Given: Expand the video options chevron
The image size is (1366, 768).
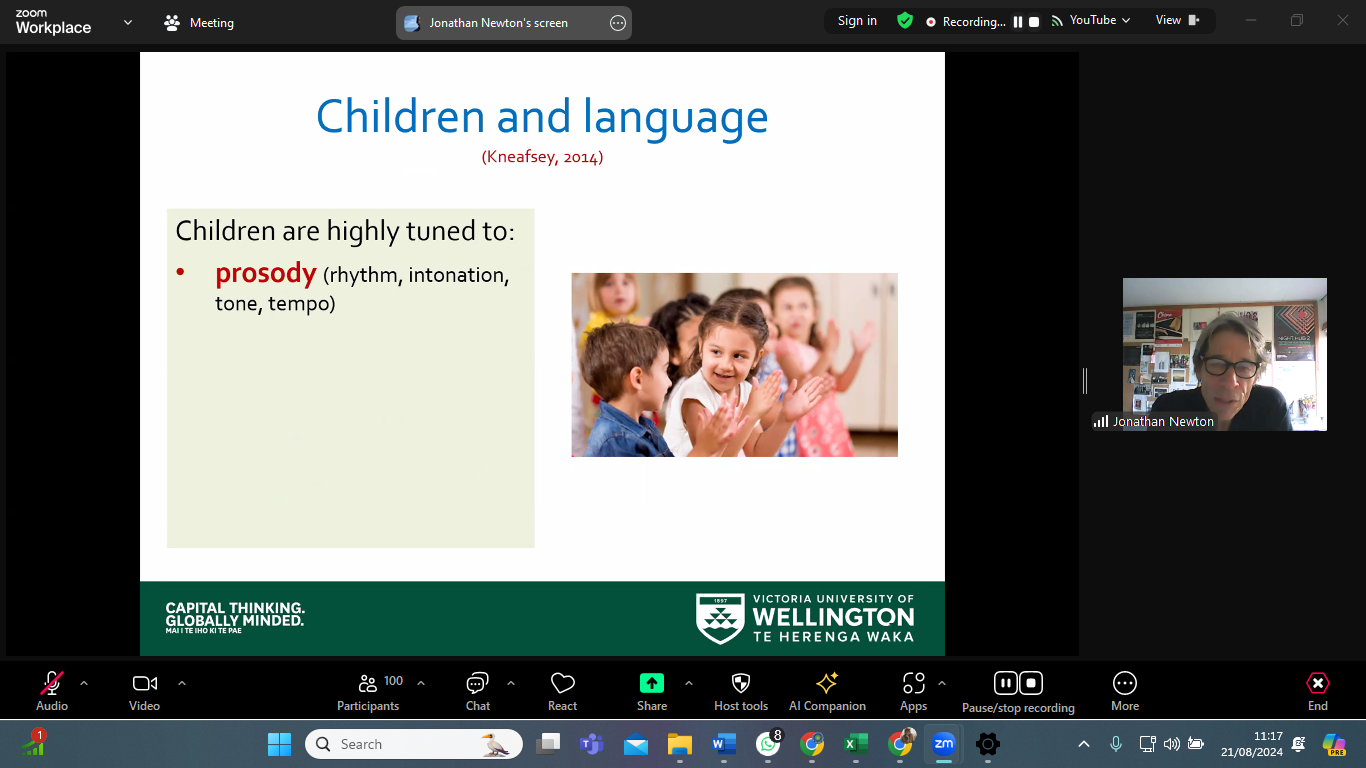Looking at the screenshot, I should click(182, 683).
